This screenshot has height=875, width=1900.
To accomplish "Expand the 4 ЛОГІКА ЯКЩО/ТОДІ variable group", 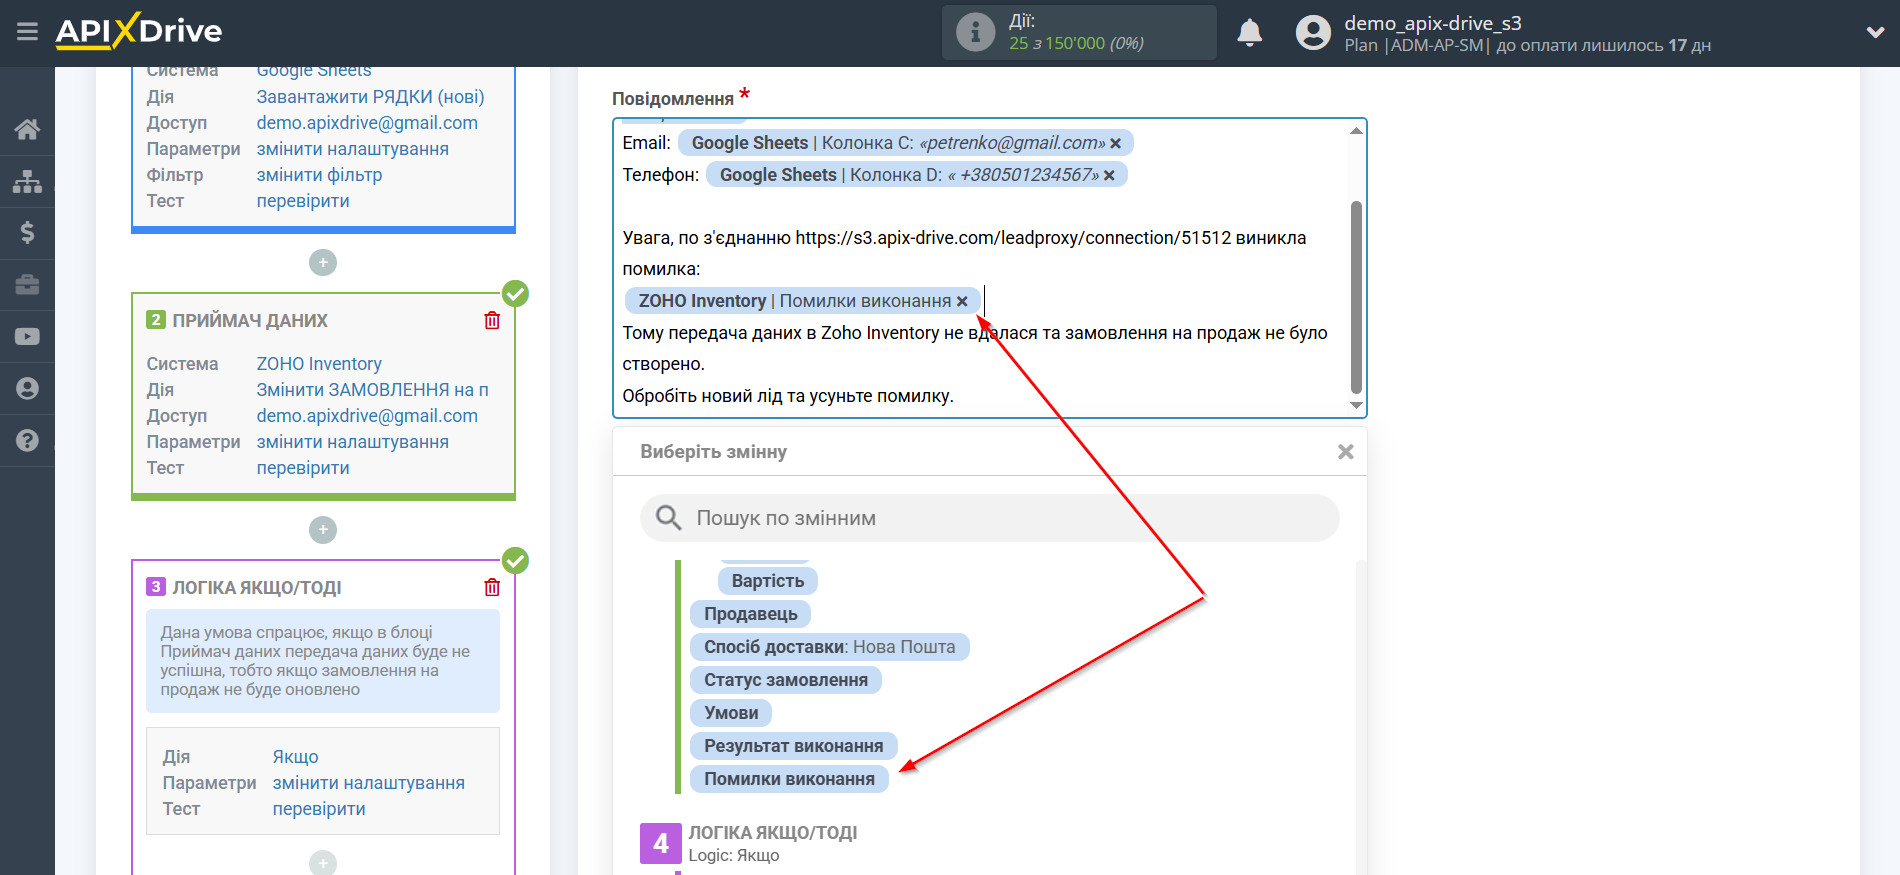I will click(x=749, y=843).
